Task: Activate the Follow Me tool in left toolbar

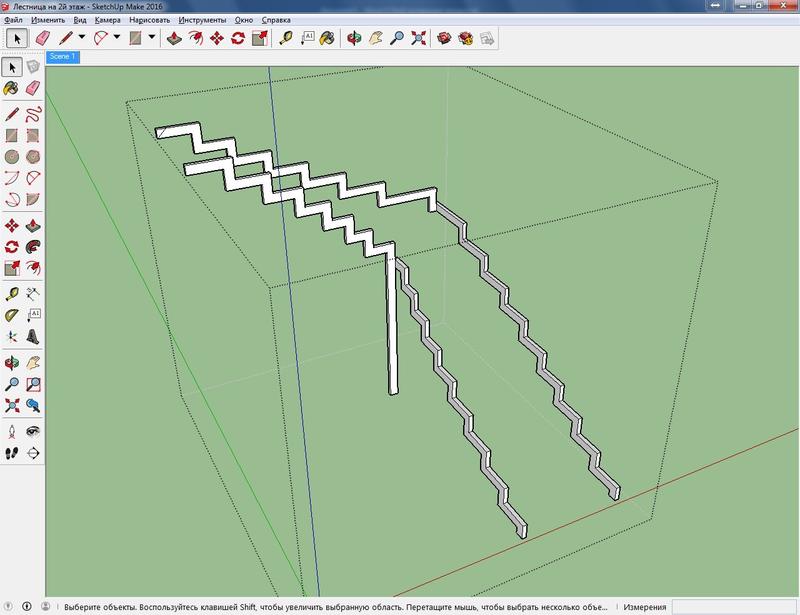Action: click(33, 246)
